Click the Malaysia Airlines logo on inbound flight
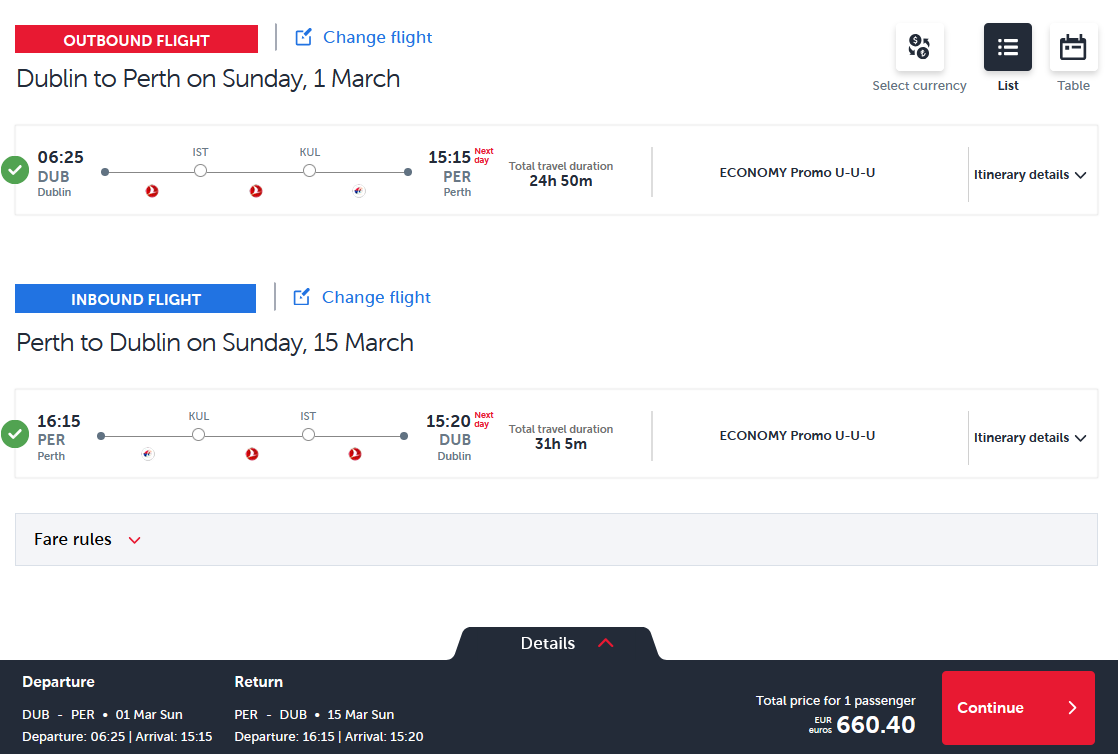 click(x=149, y=454)
